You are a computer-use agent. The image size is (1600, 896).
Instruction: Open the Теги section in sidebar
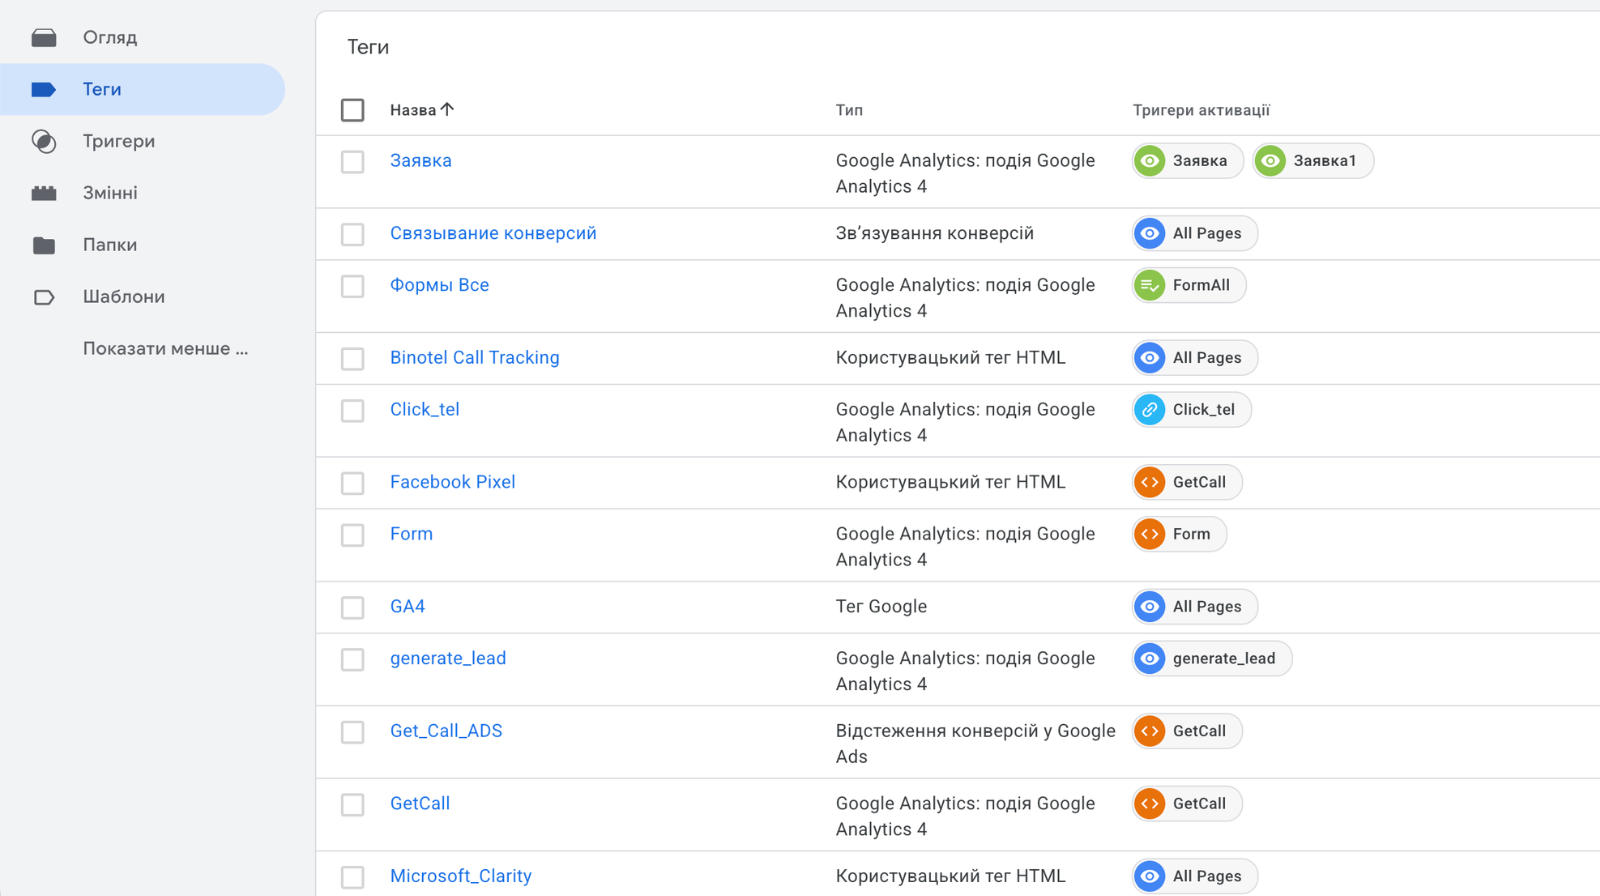[x=142, y=90]
